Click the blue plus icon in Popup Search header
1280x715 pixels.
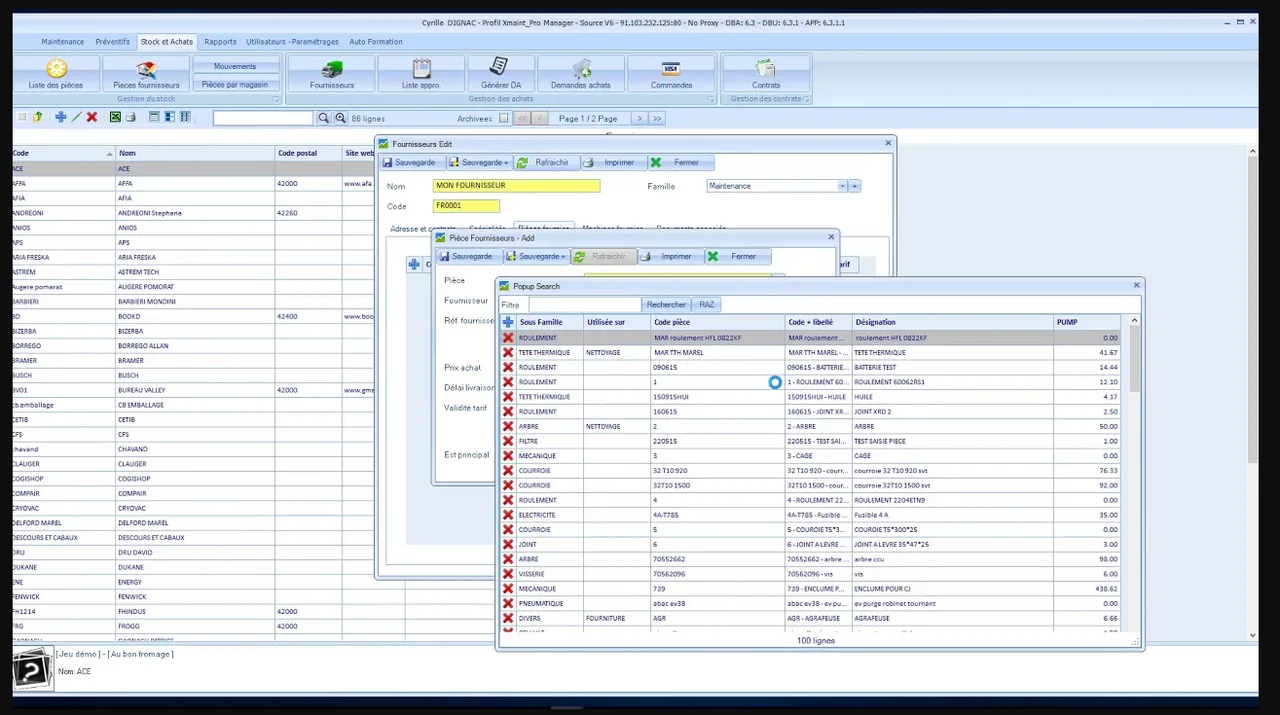click(x=508, y=322)
